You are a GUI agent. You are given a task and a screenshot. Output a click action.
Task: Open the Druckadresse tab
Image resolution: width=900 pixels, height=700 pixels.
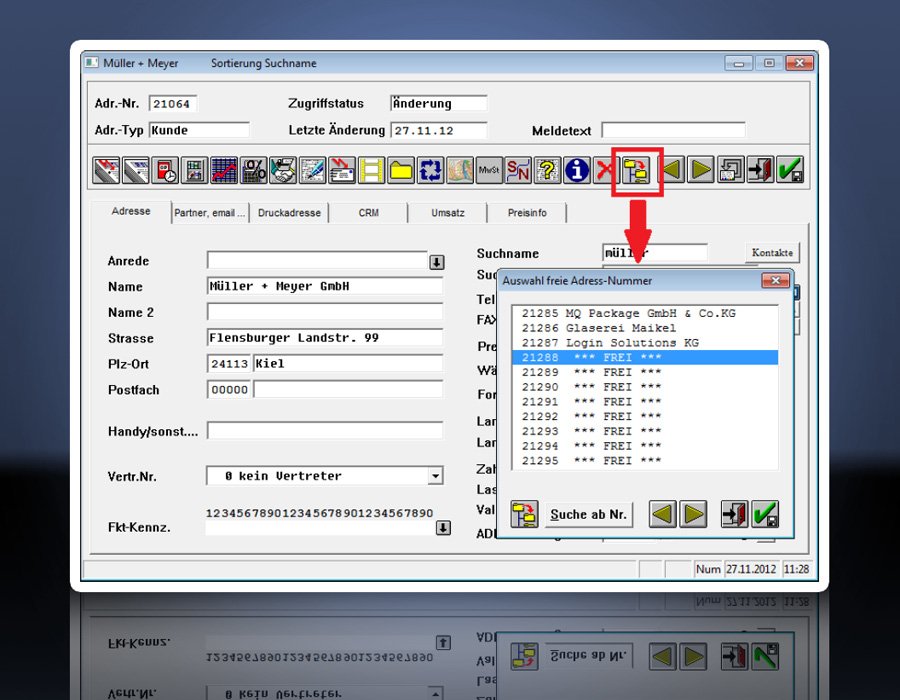click(289, 213)
